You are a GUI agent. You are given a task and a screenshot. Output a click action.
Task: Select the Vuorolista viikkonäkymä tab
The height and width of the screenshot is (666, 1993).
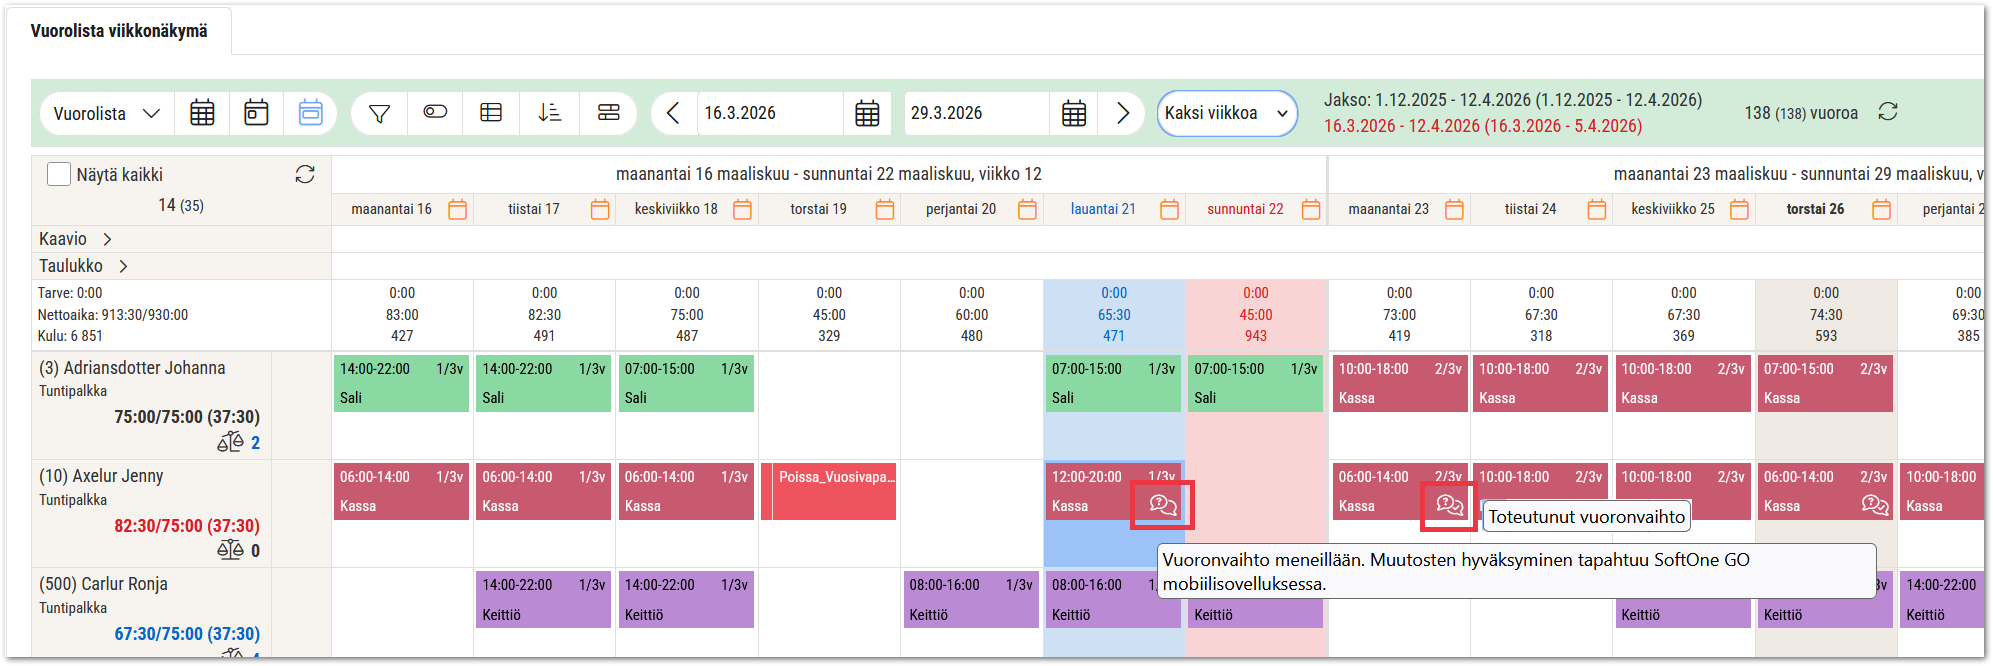coord(119,31)
